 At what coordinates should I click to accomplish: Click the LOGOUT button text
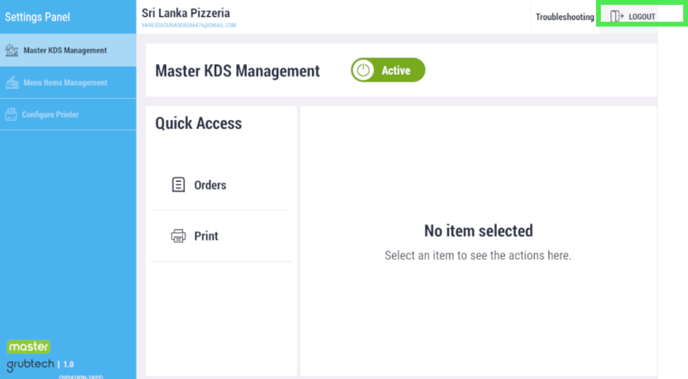tap(642, 17)
